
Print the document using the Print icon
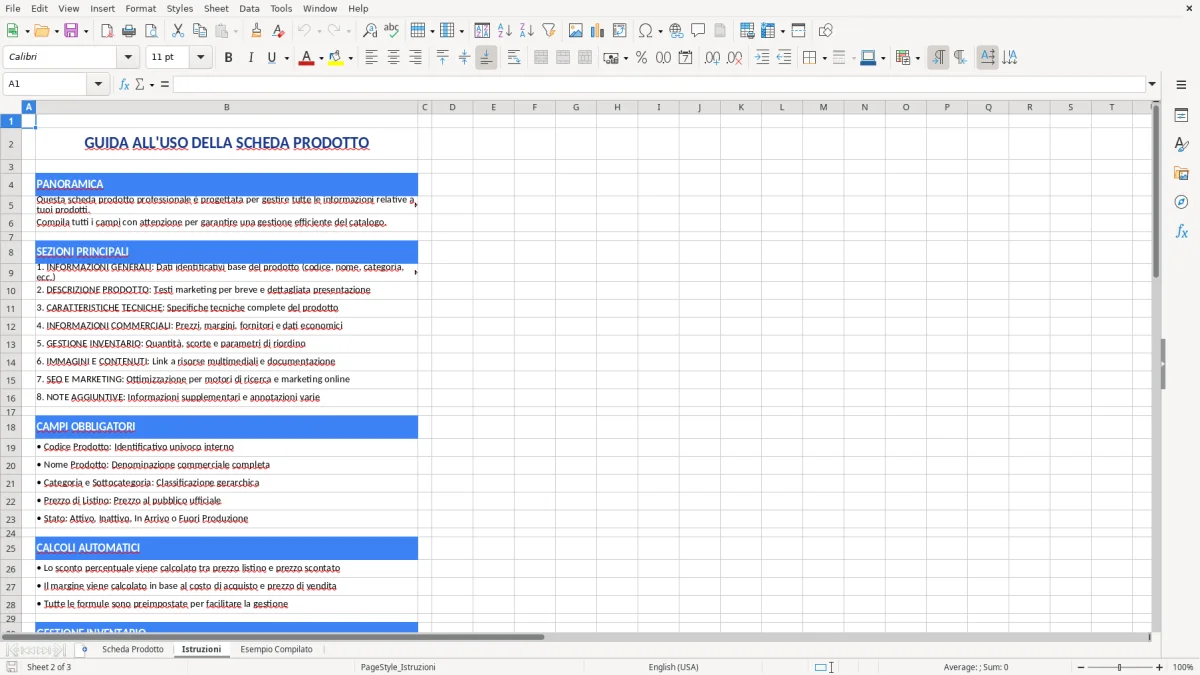[129, 31]
